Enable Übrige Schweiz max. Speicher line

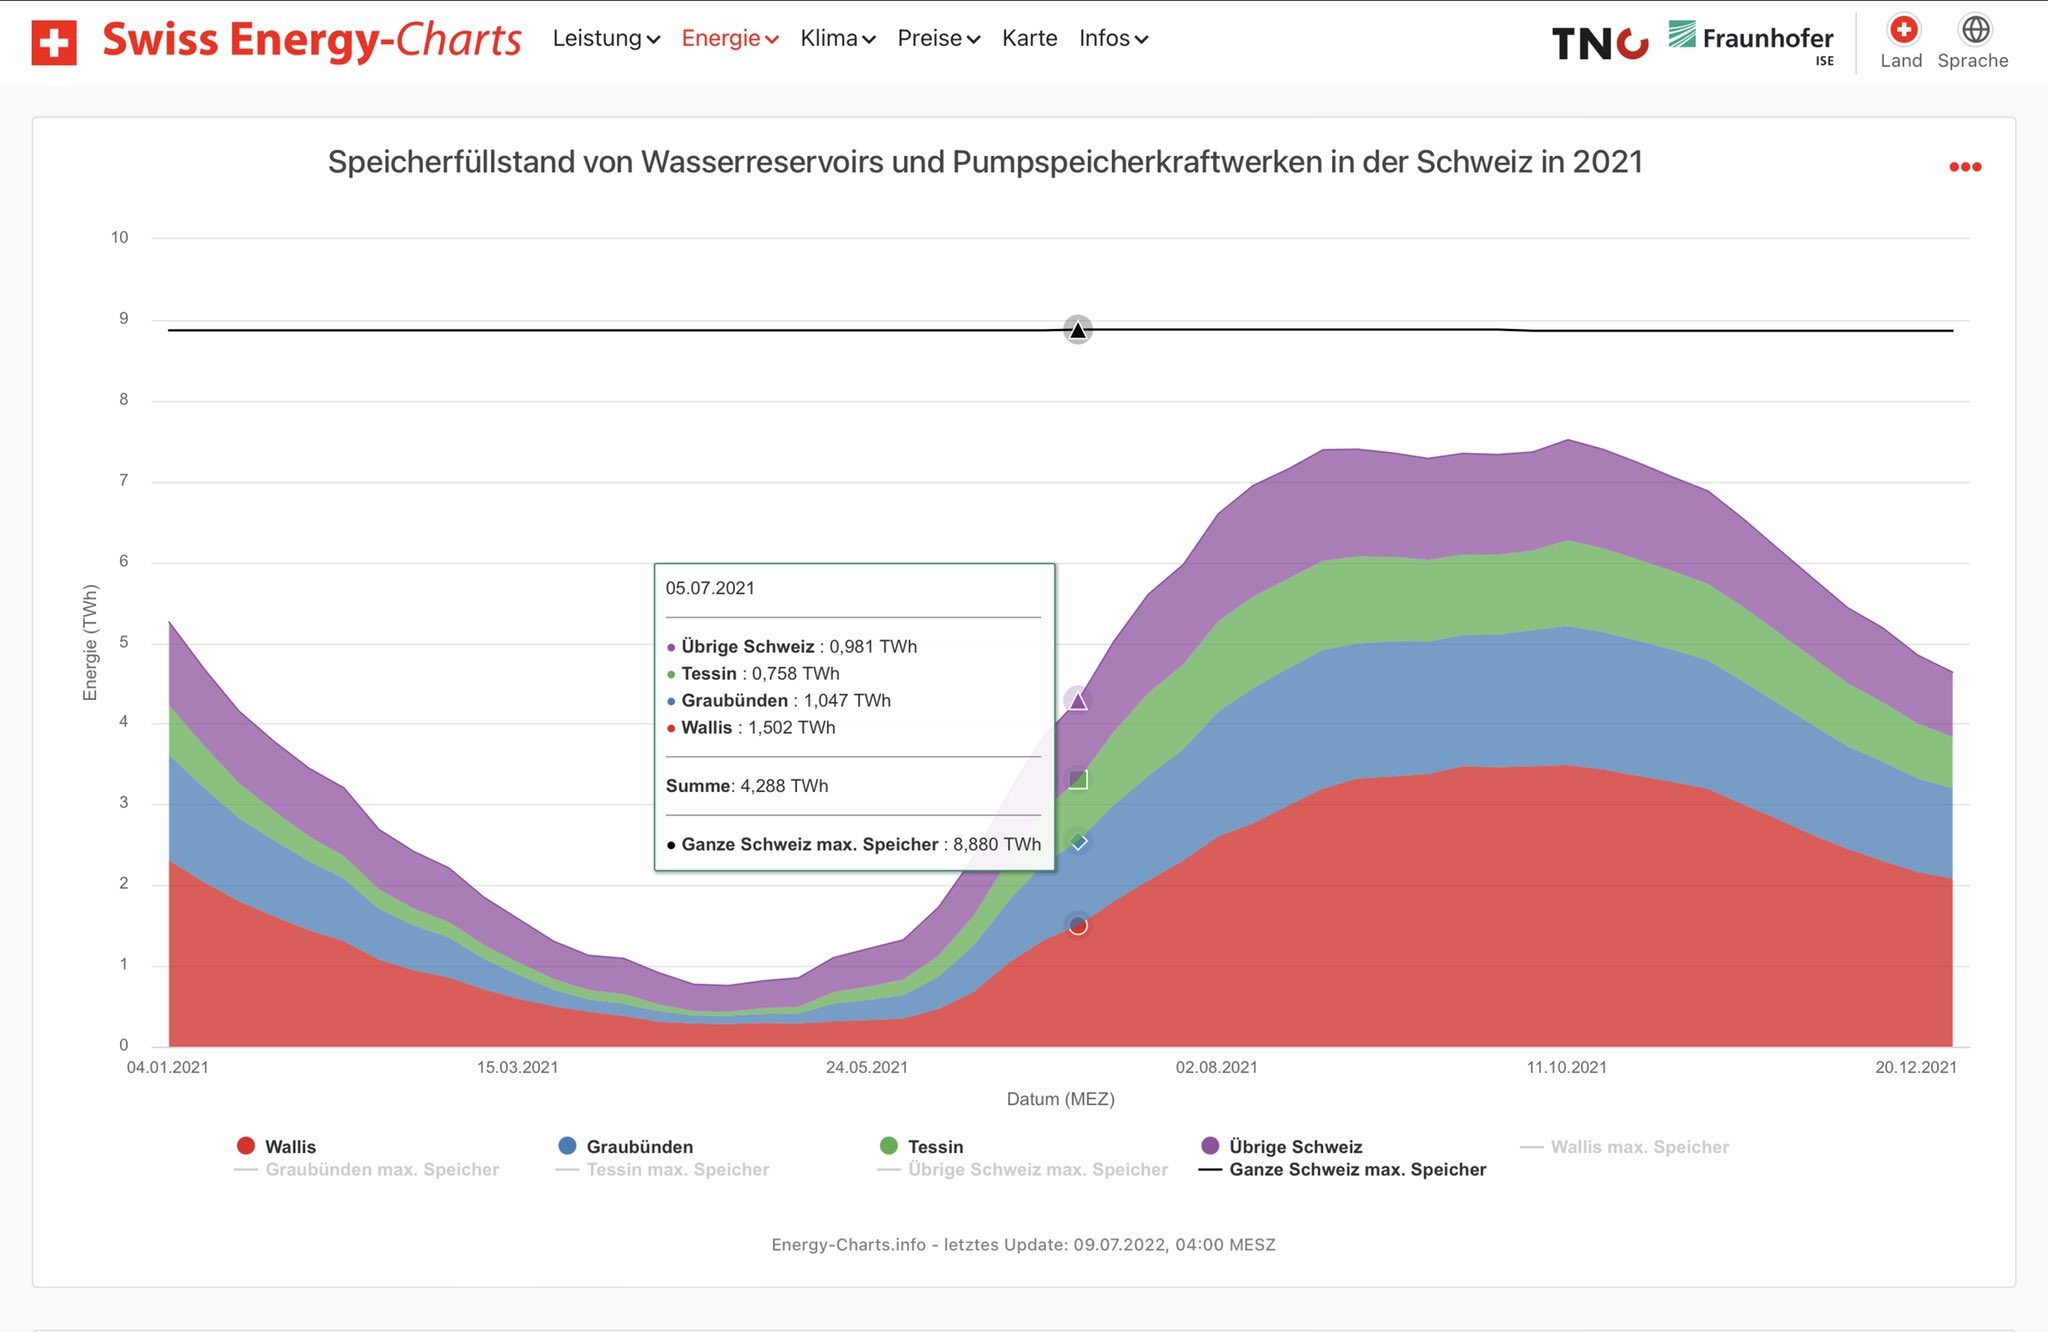click(1022, 1169)
